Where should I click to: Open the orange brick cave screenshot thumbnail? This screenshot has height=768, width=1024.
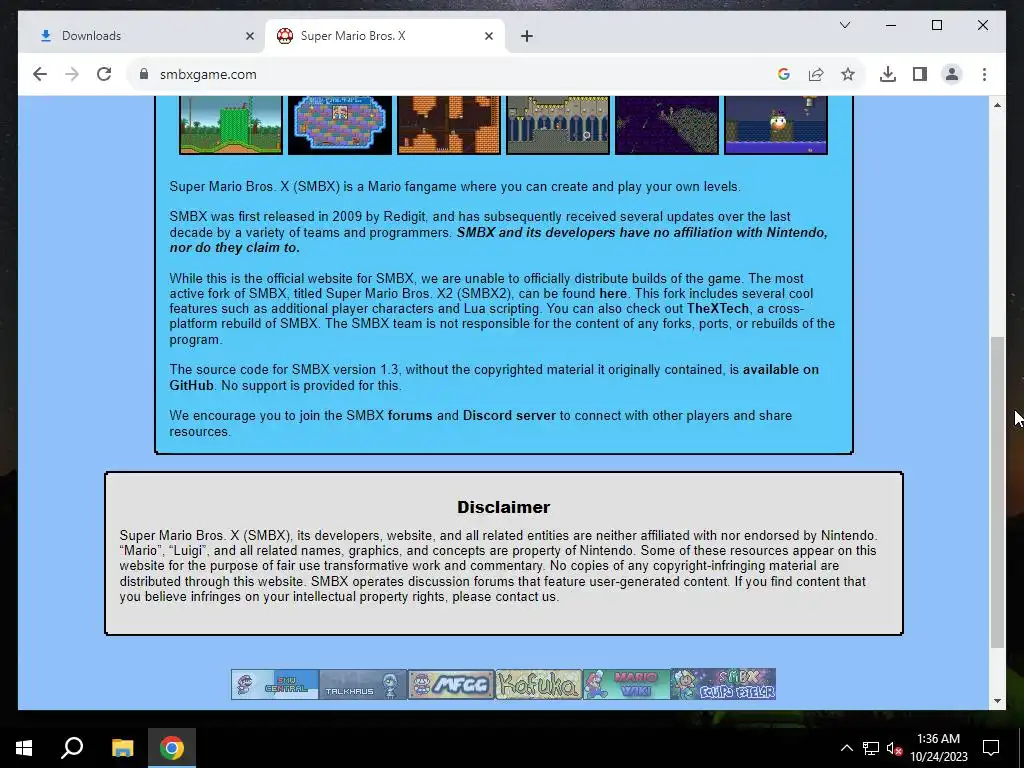[449, 125]
